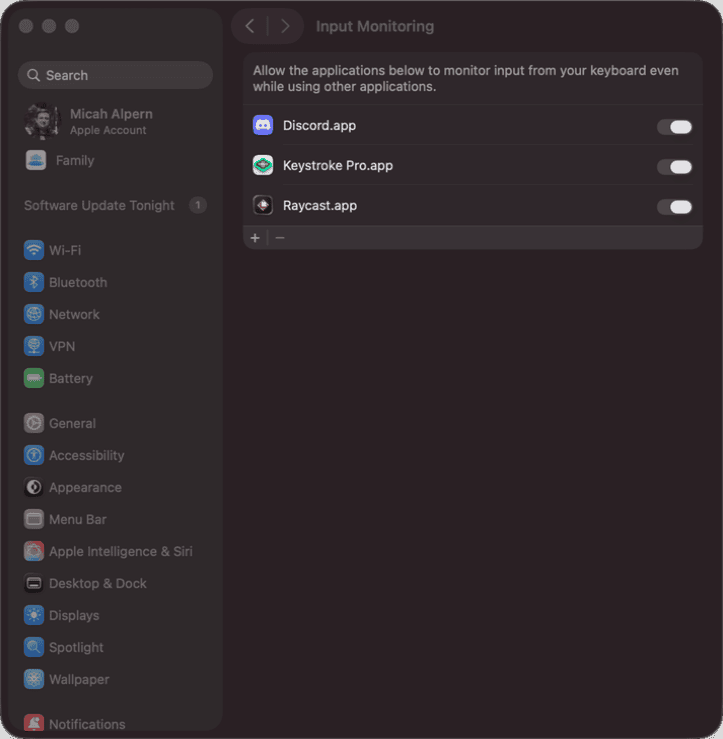Image resolution: width=723 pixels, height=739 pixels.
Task: Open the Battery icon in sidebar
Action: pos(34,378)
